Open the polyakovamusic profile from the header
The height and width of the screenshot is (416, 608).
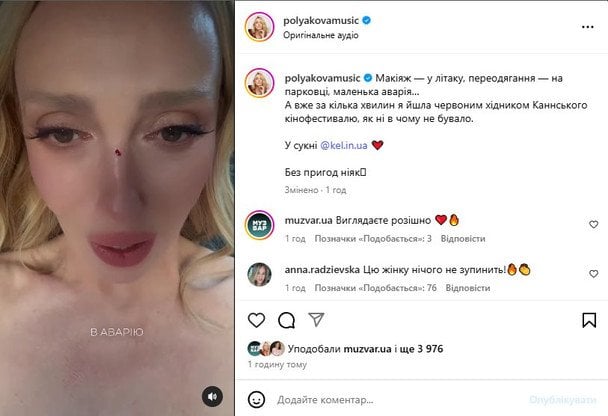click(321, 21)
